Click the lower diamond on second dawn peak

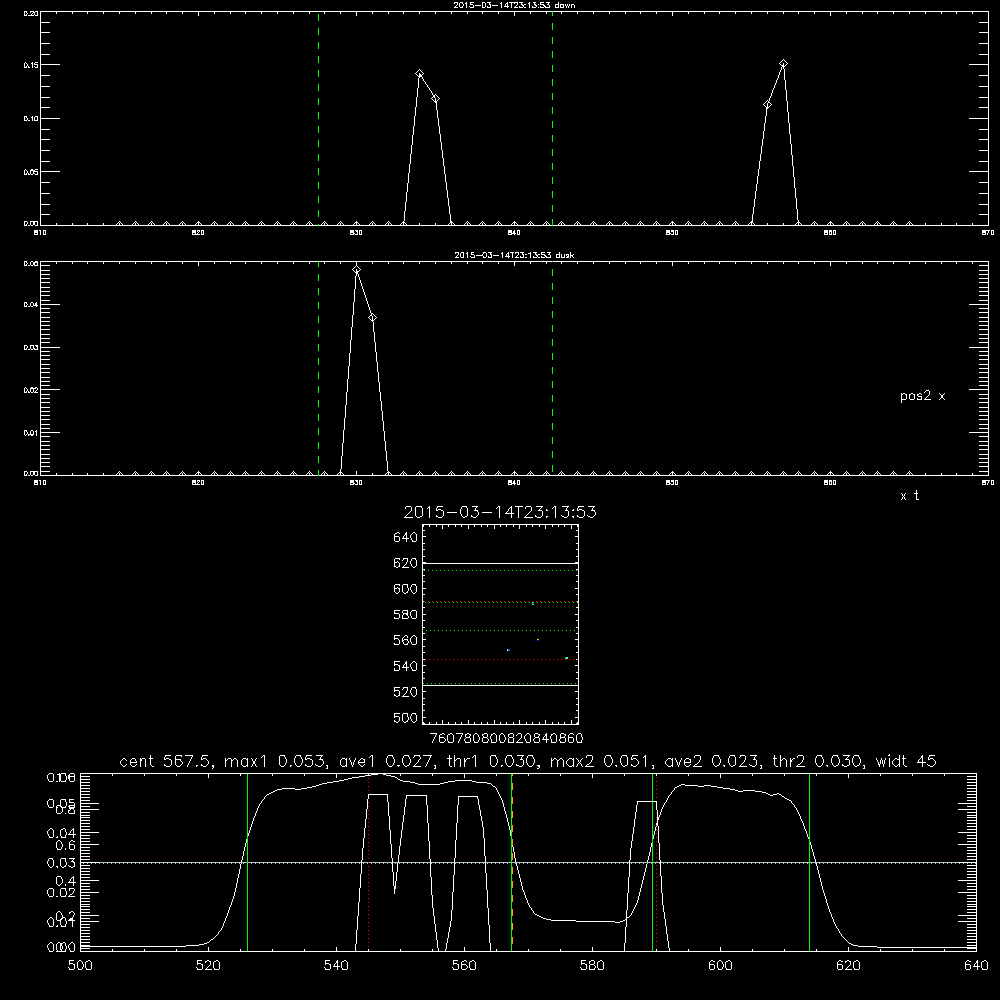coord(768,105)
